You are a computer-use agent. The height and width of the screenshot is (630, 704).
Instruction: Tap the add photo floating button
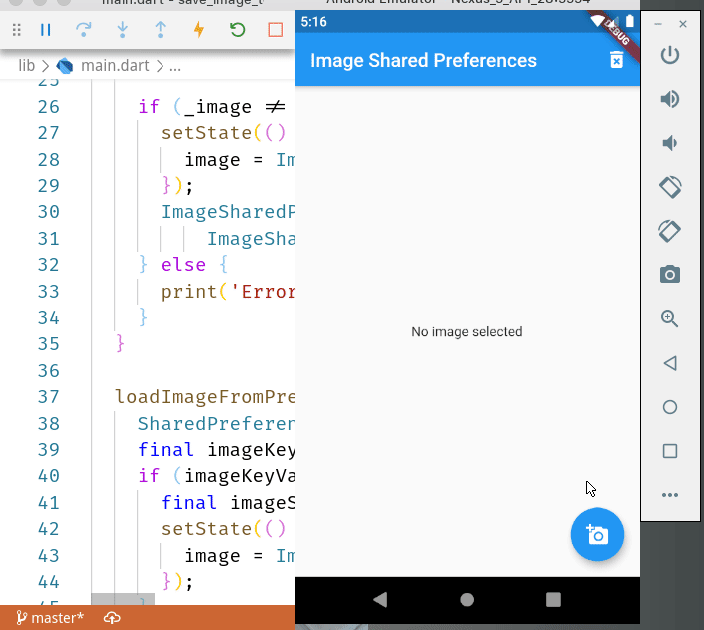pyautogui.click(x=597, y=534)
